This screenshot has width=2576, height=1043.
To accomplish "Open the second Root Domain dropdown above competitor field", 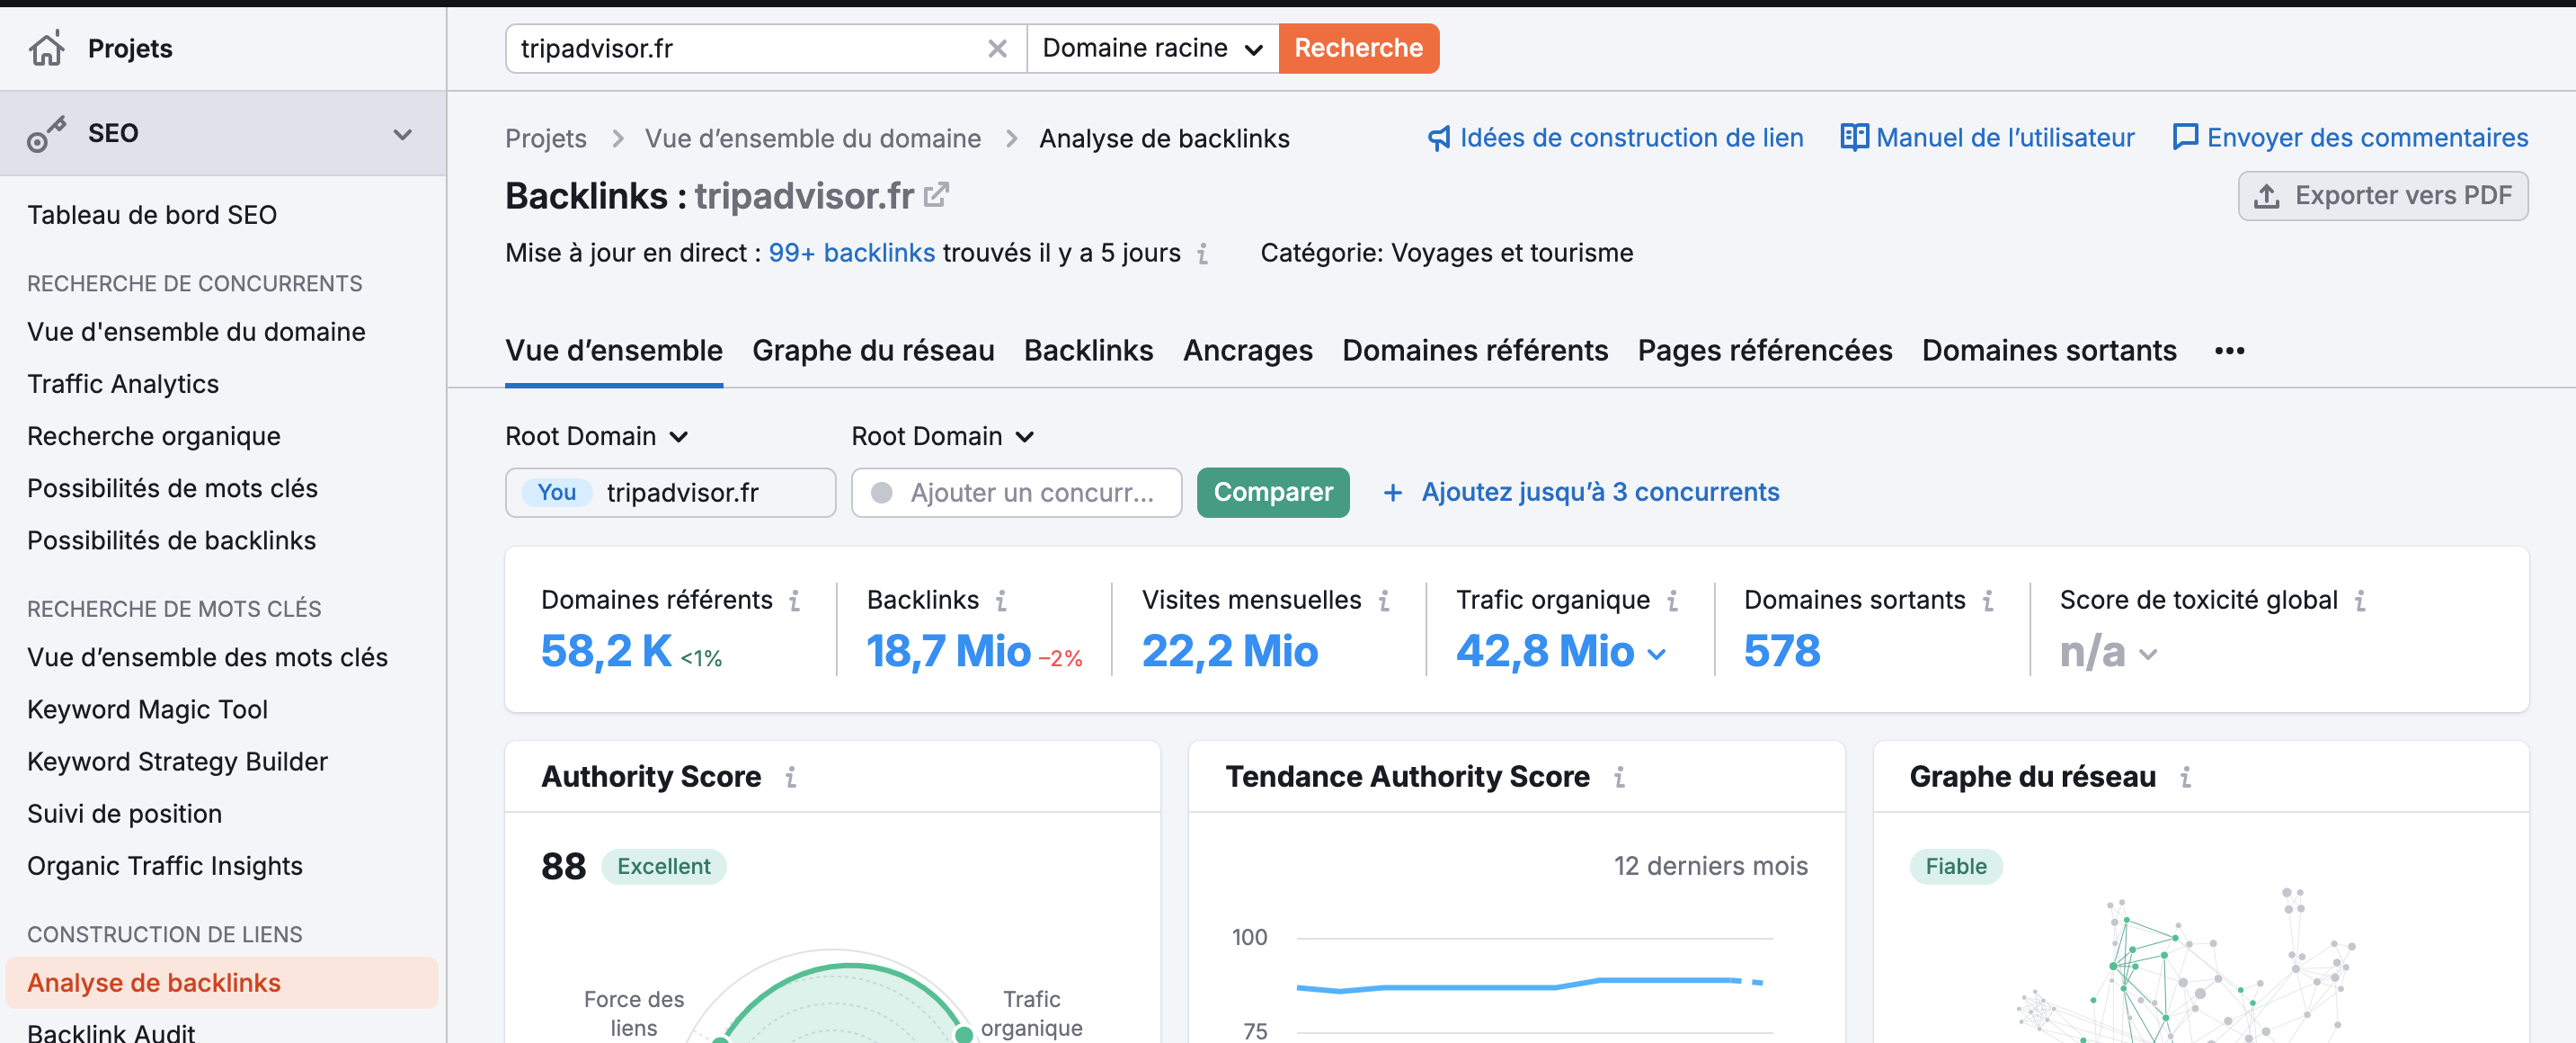I will 942,437.
